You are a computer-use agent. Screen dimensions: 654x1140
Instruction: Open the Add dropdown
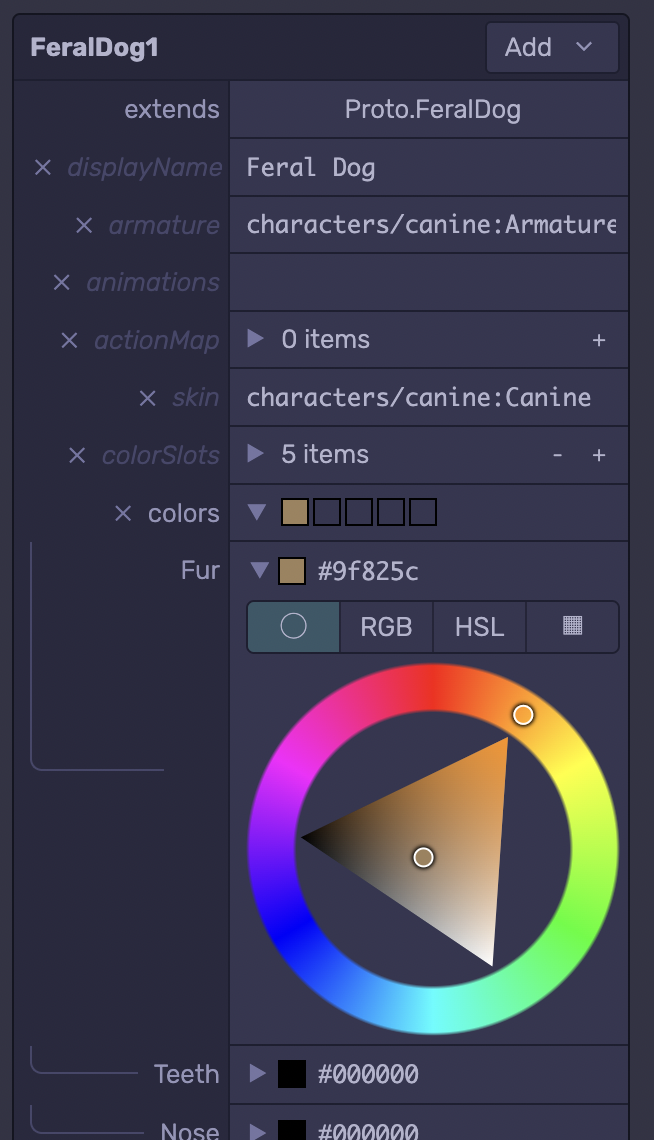[x=552, y=47]
